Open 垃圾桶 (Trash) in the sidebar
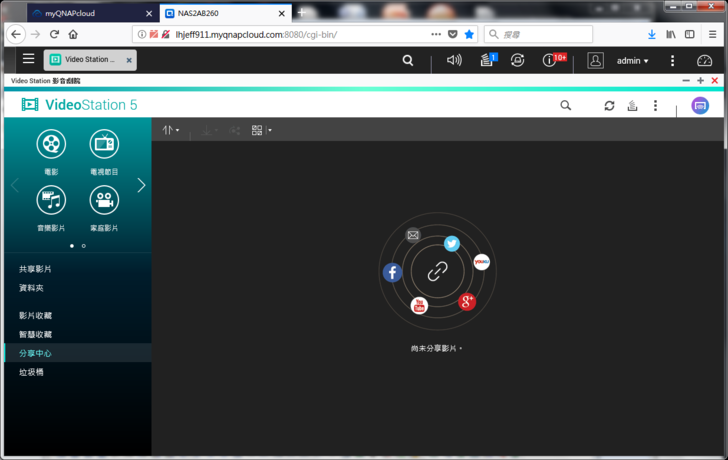The image size is (728, 460). point(31,372)
